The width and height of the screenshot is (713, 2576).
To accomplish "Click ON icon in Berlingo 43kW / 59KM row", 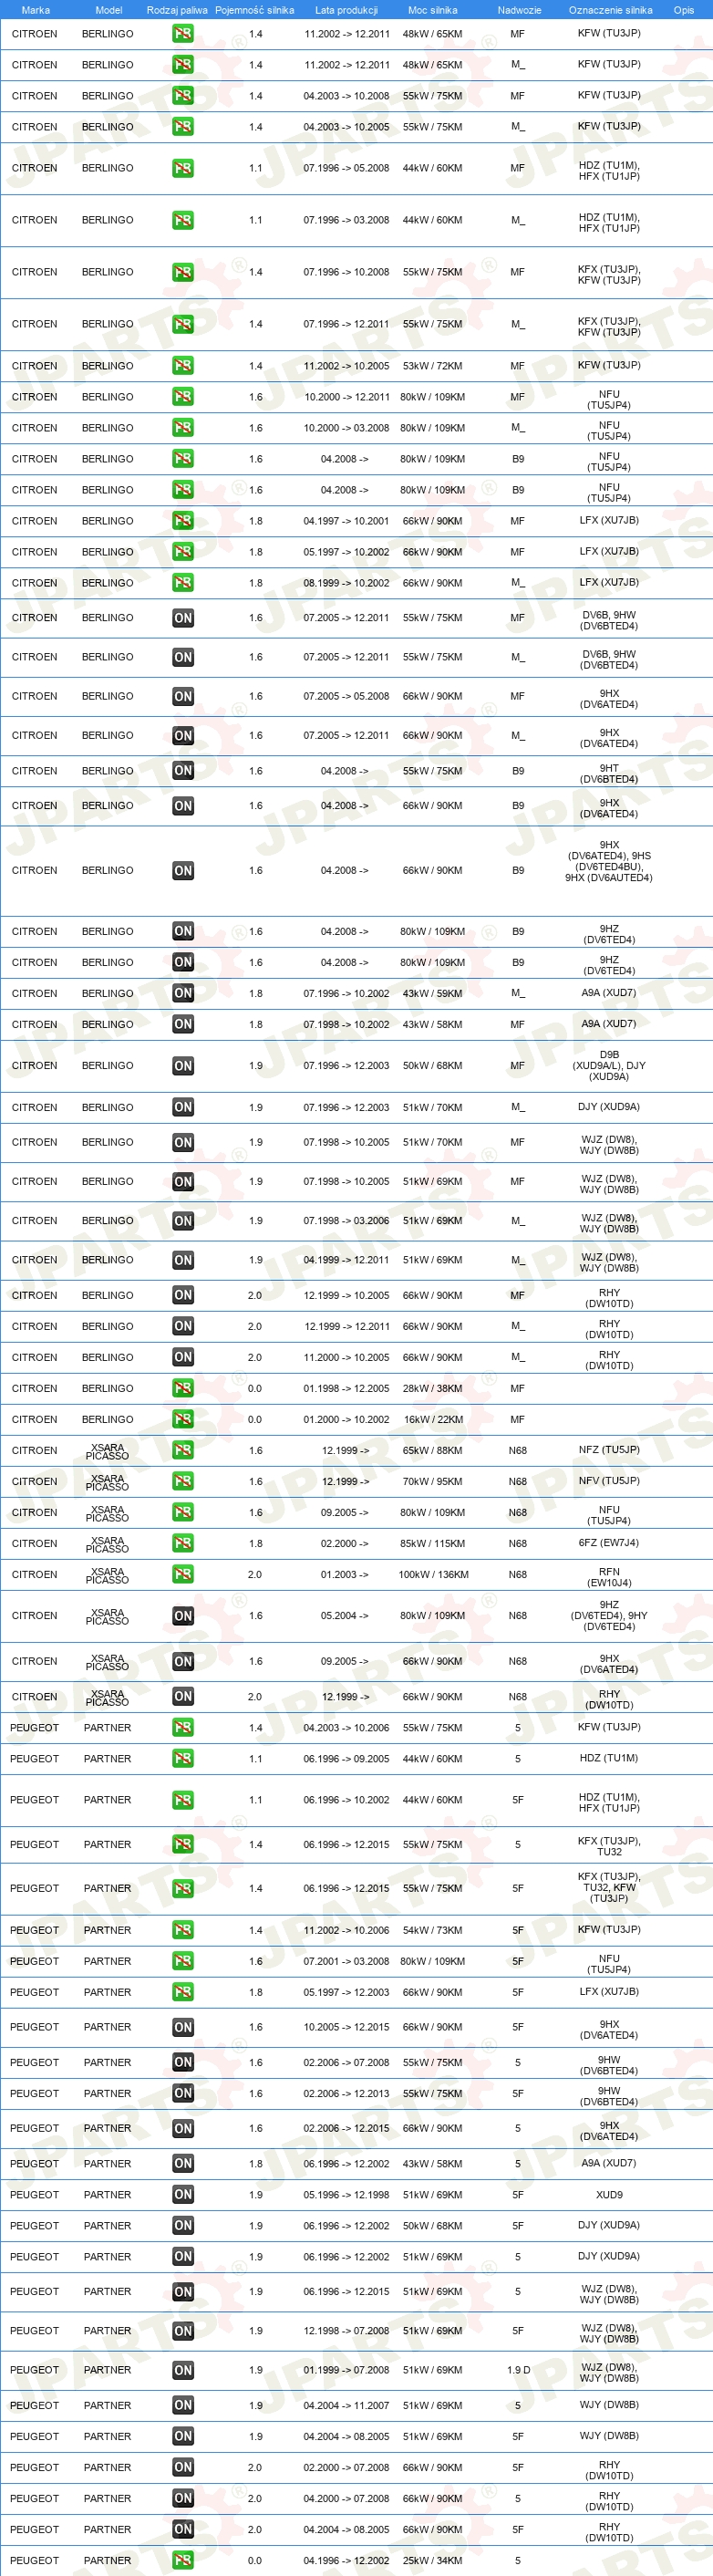I will click(183, 993).
